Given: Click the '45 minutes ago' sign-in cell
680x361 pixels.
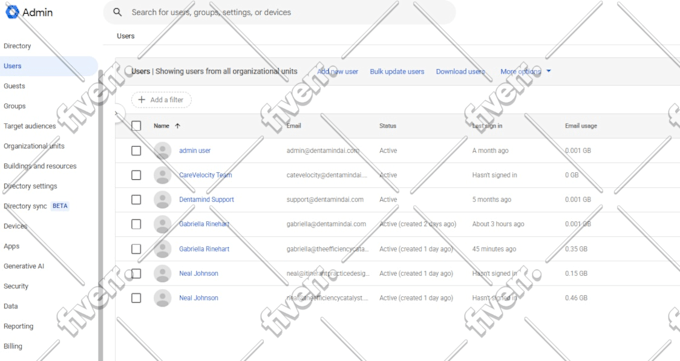Looking at the screenshot, I should (x=494, y=249).
